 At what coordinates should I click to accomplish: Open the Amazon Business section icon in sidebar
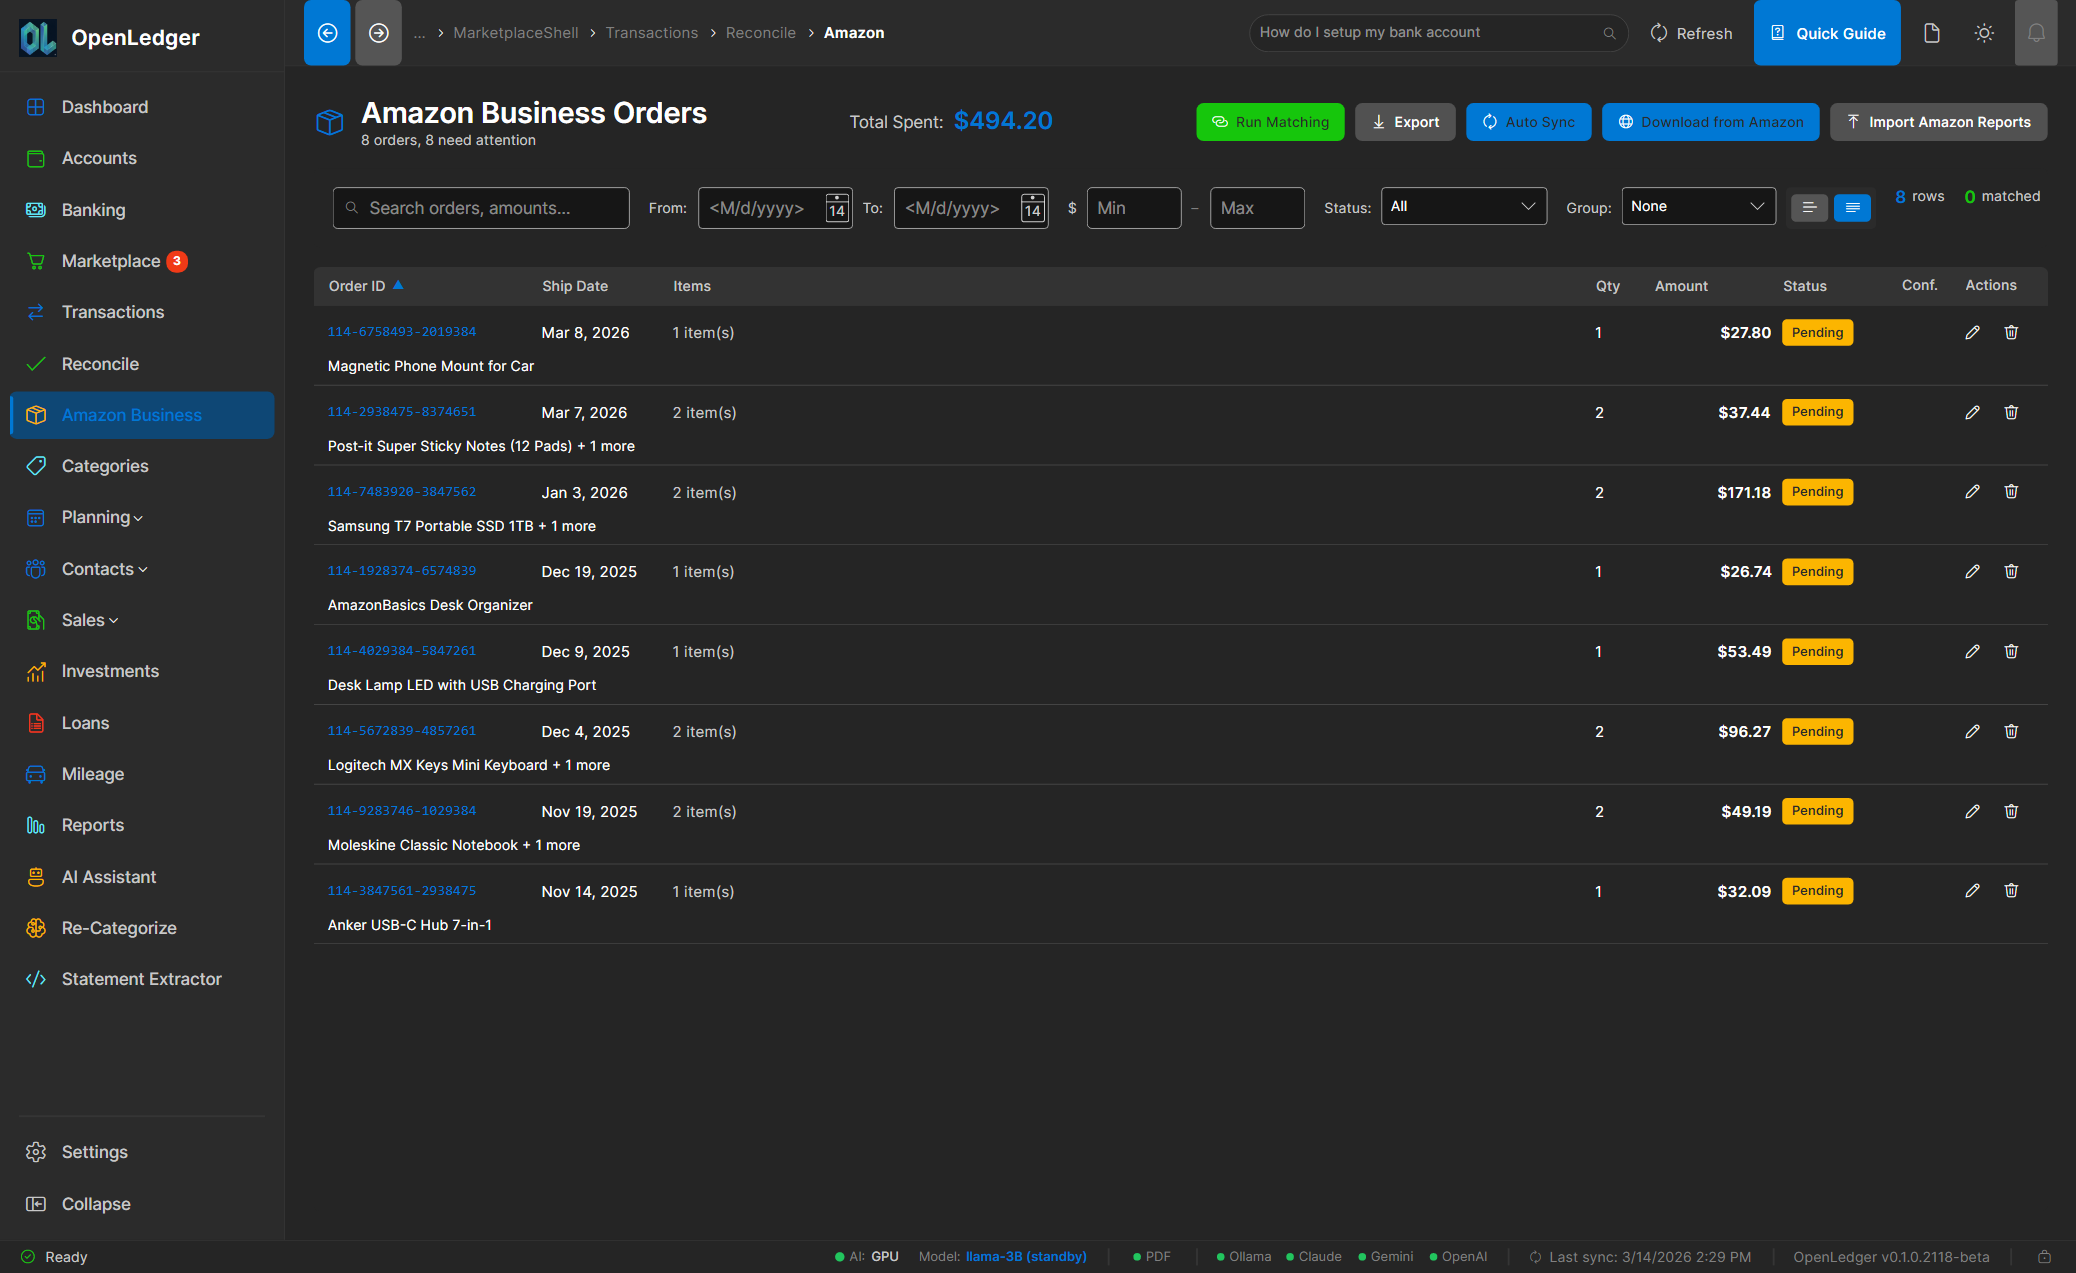[x=36, y=414]
